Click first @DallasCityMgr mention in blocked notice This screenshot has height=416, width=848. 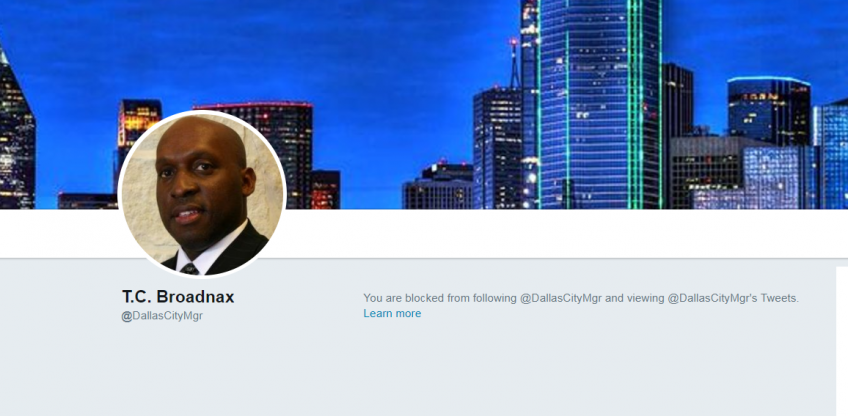point(561,298)
